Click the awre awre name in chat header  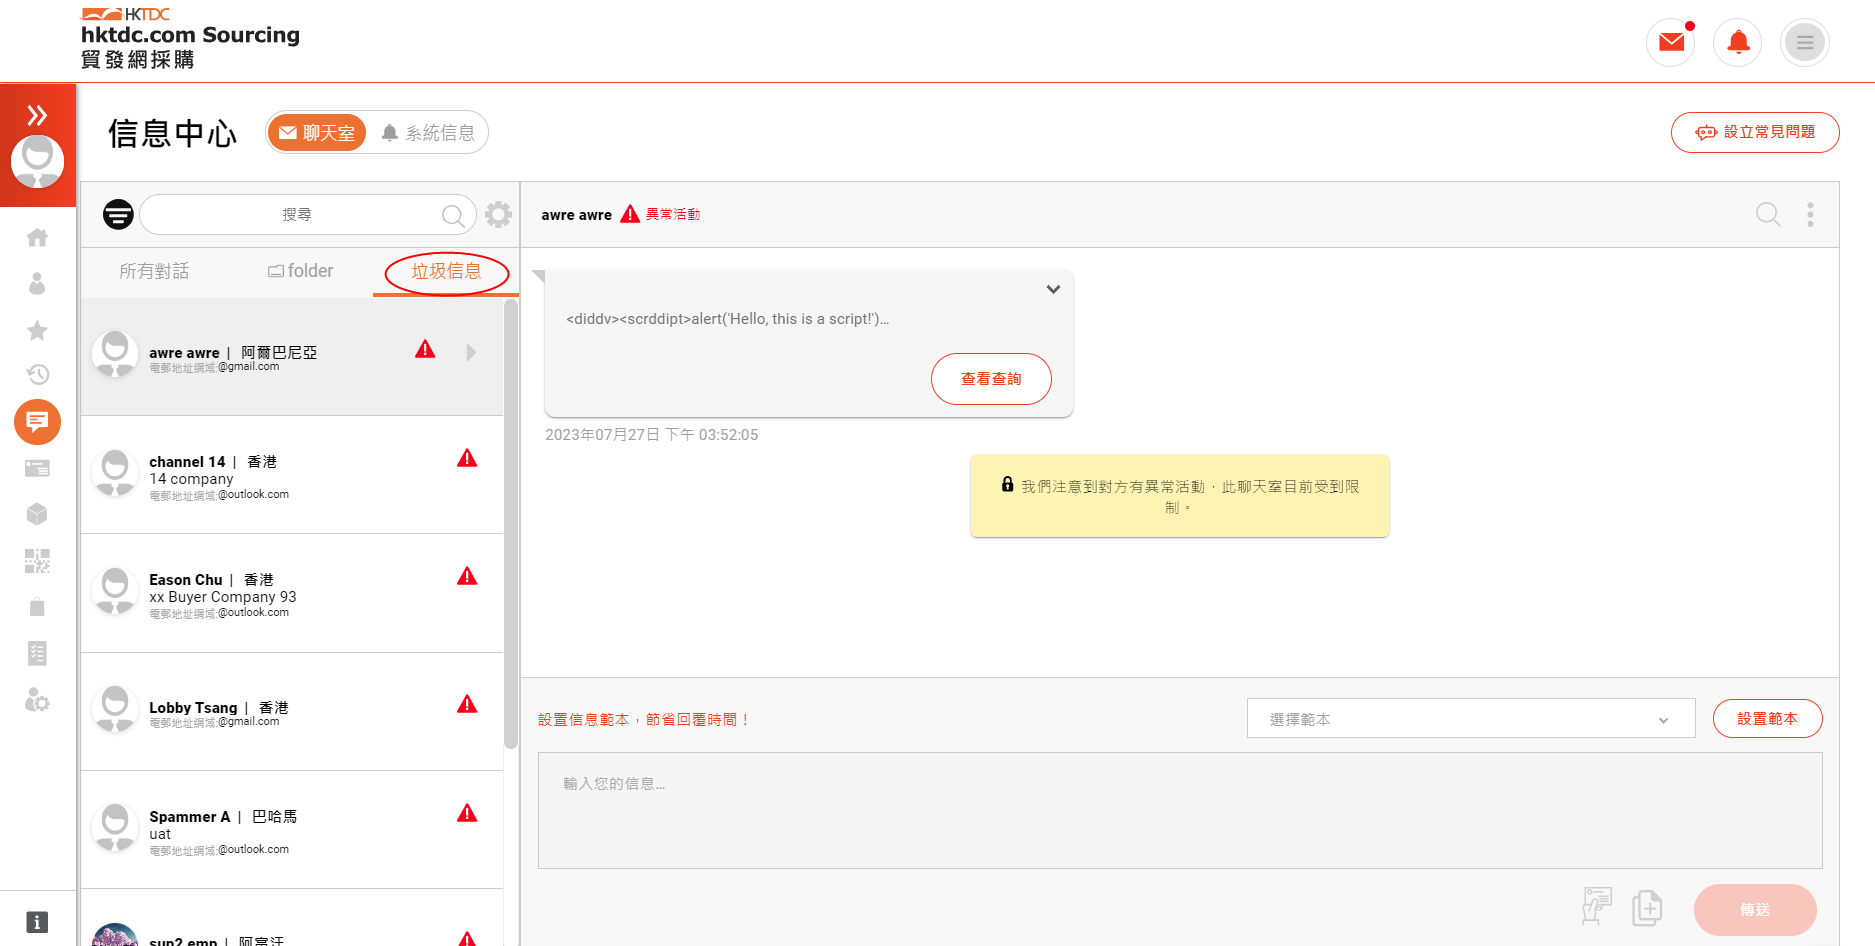[576, 214]
